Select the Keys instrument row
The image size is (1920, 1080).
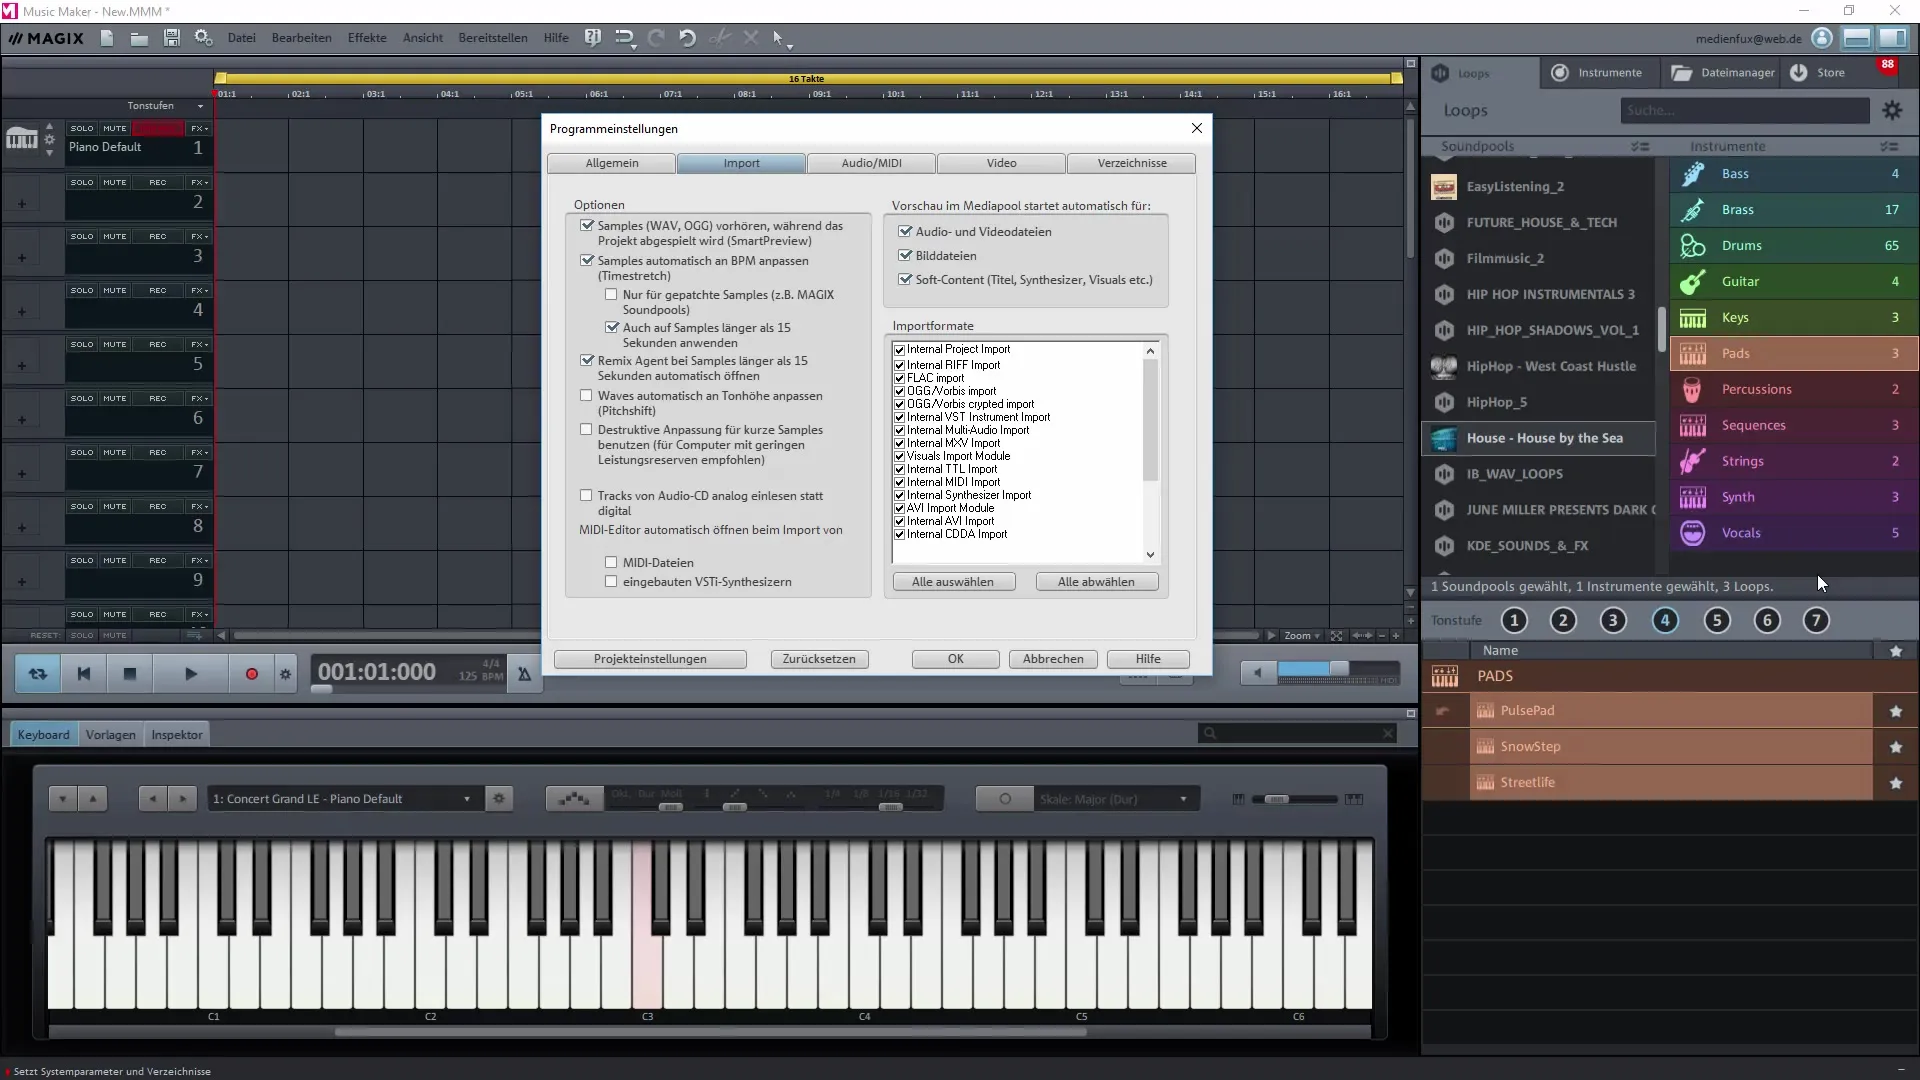click(1794, 318)
